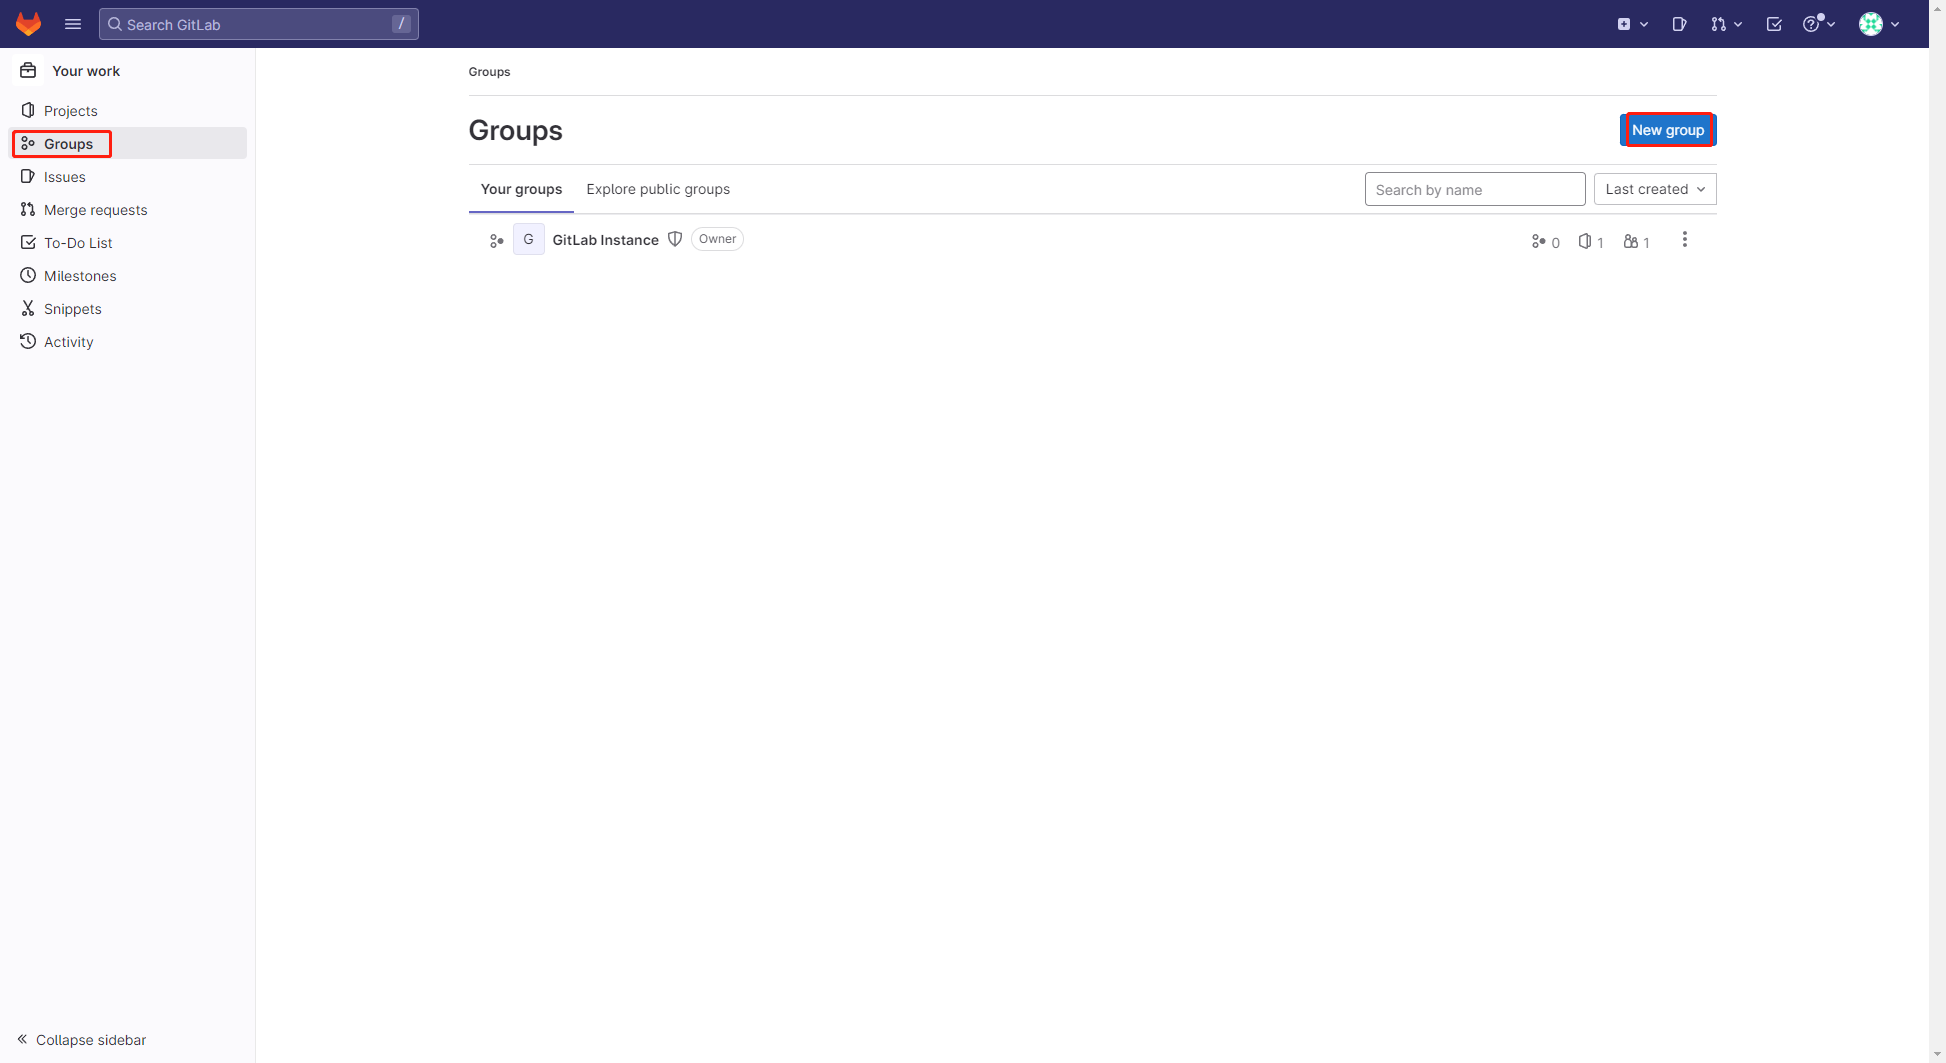Open Milestones in the sidebar
1946x1063 pixels.
[128, 276]
